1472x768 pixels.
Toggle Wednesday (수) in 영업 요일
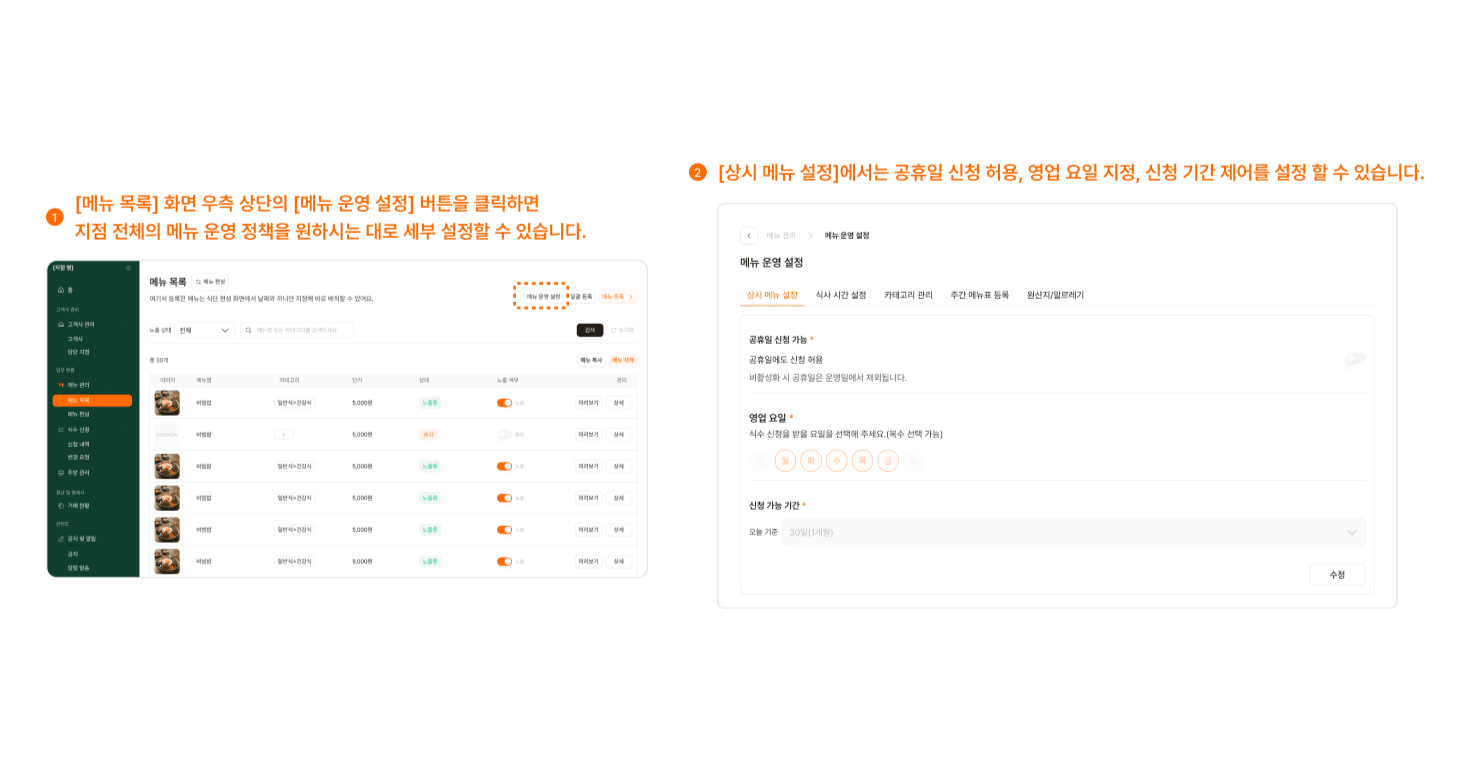pos(837,461)
